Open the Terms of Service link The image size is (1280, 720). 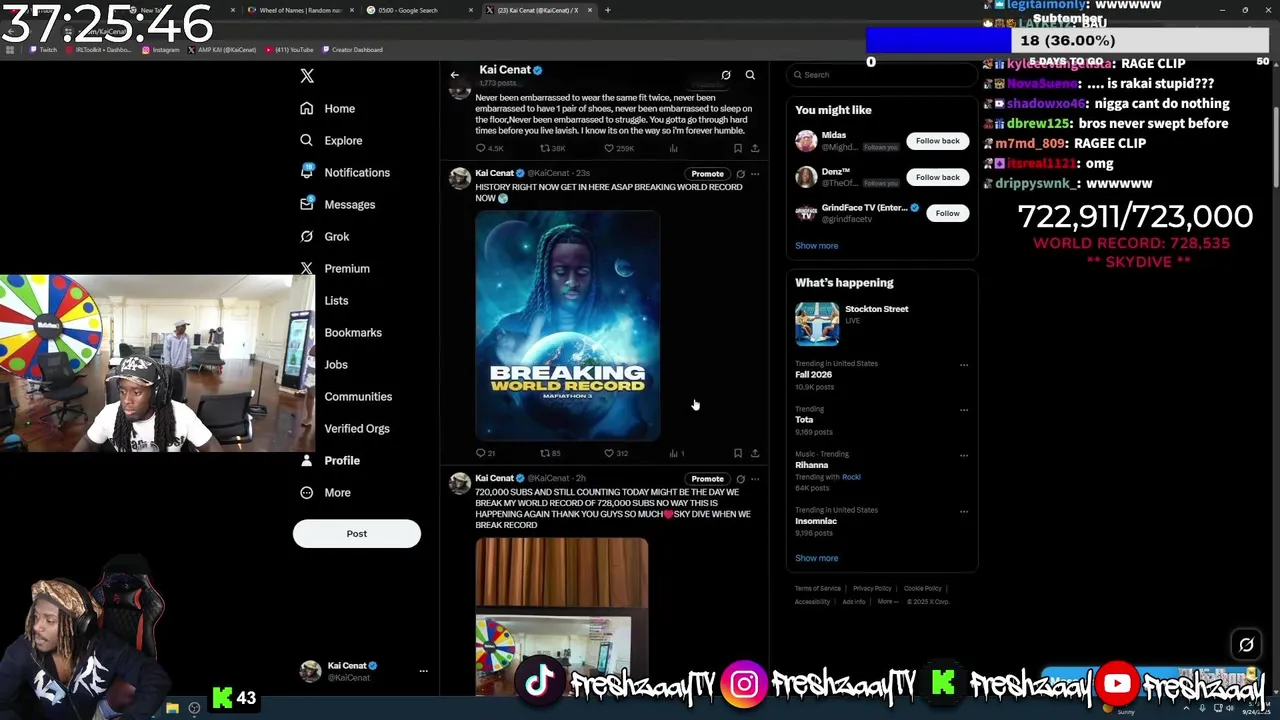point(818,588)
